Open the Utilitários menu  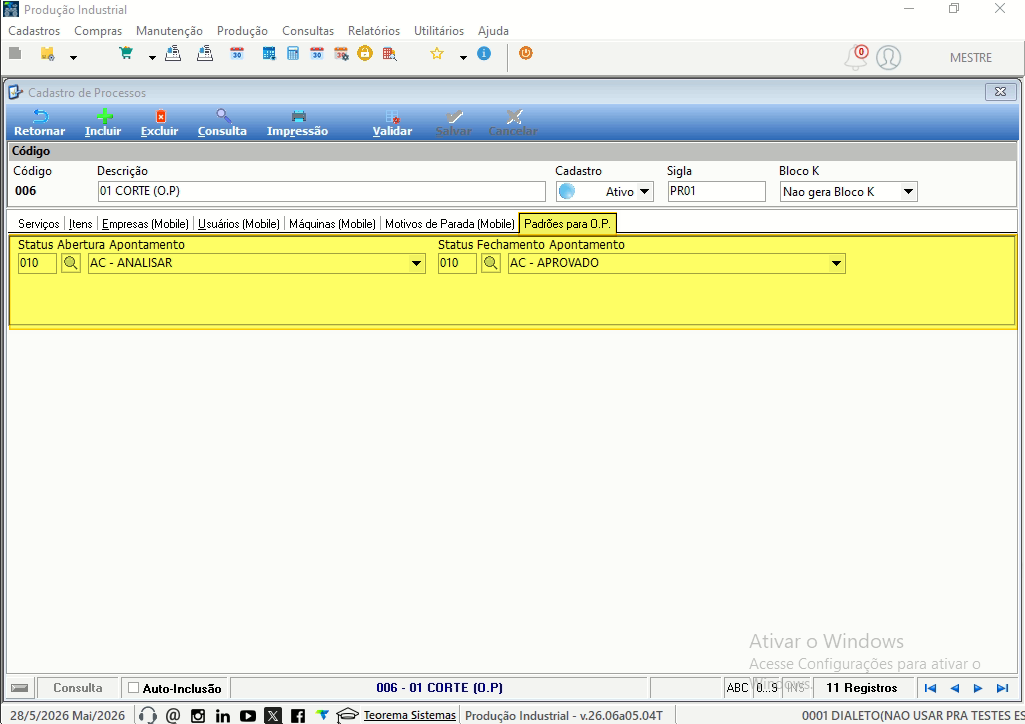click(x=439, y=31)
